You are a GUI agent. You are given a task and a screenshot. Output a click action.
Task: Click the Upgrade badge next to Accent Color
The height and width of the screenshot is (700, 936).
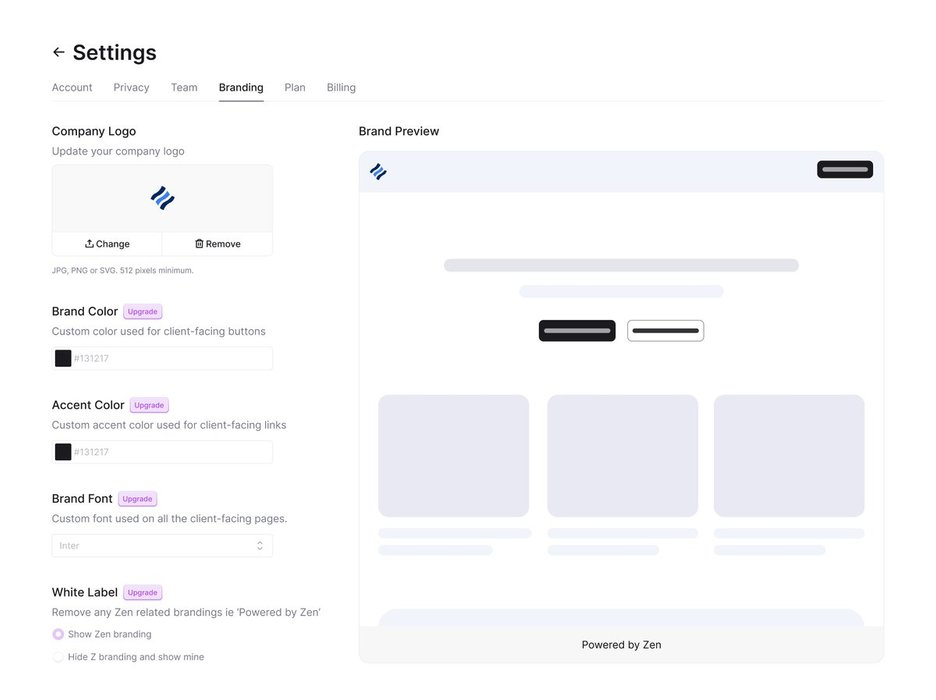pos(149,406)
